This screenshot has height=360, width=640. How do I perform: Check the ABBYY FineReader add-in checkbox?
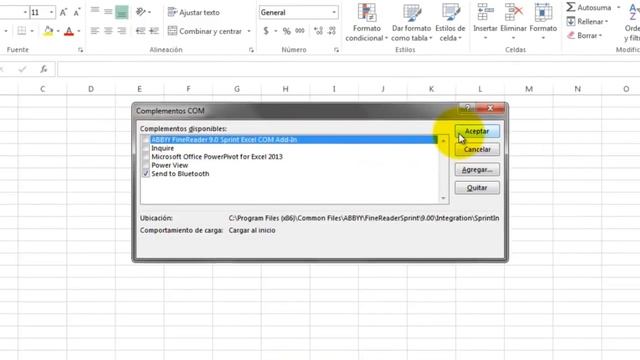146,140
